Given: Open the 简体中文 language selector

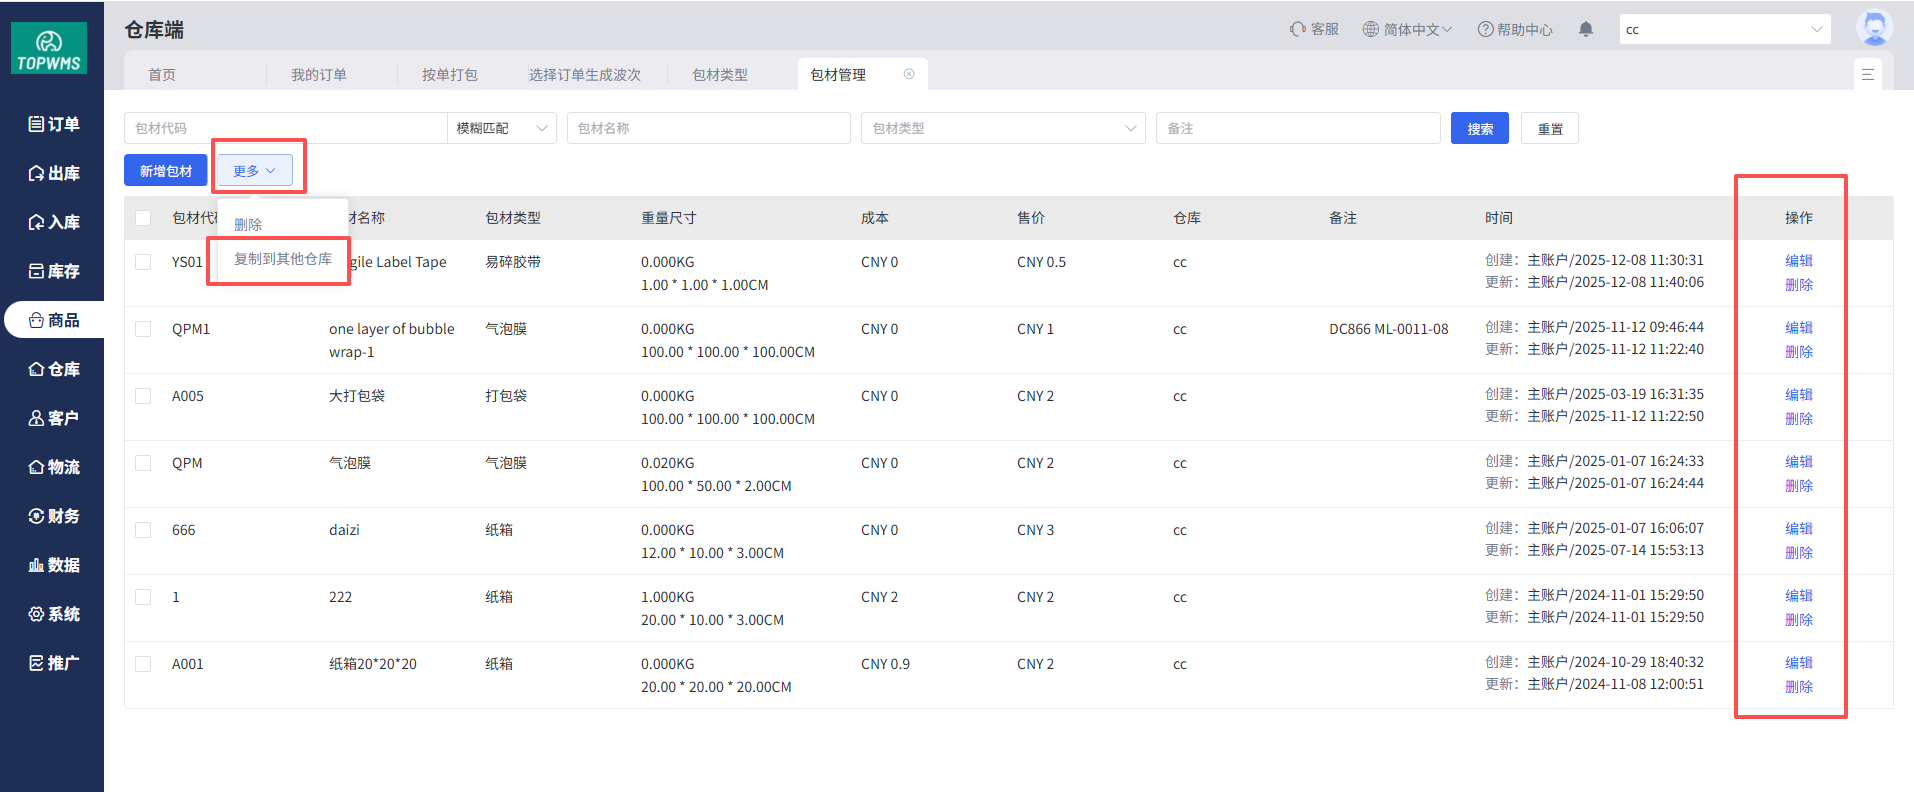Looking at the screenshot, I should click(1407, 30).
